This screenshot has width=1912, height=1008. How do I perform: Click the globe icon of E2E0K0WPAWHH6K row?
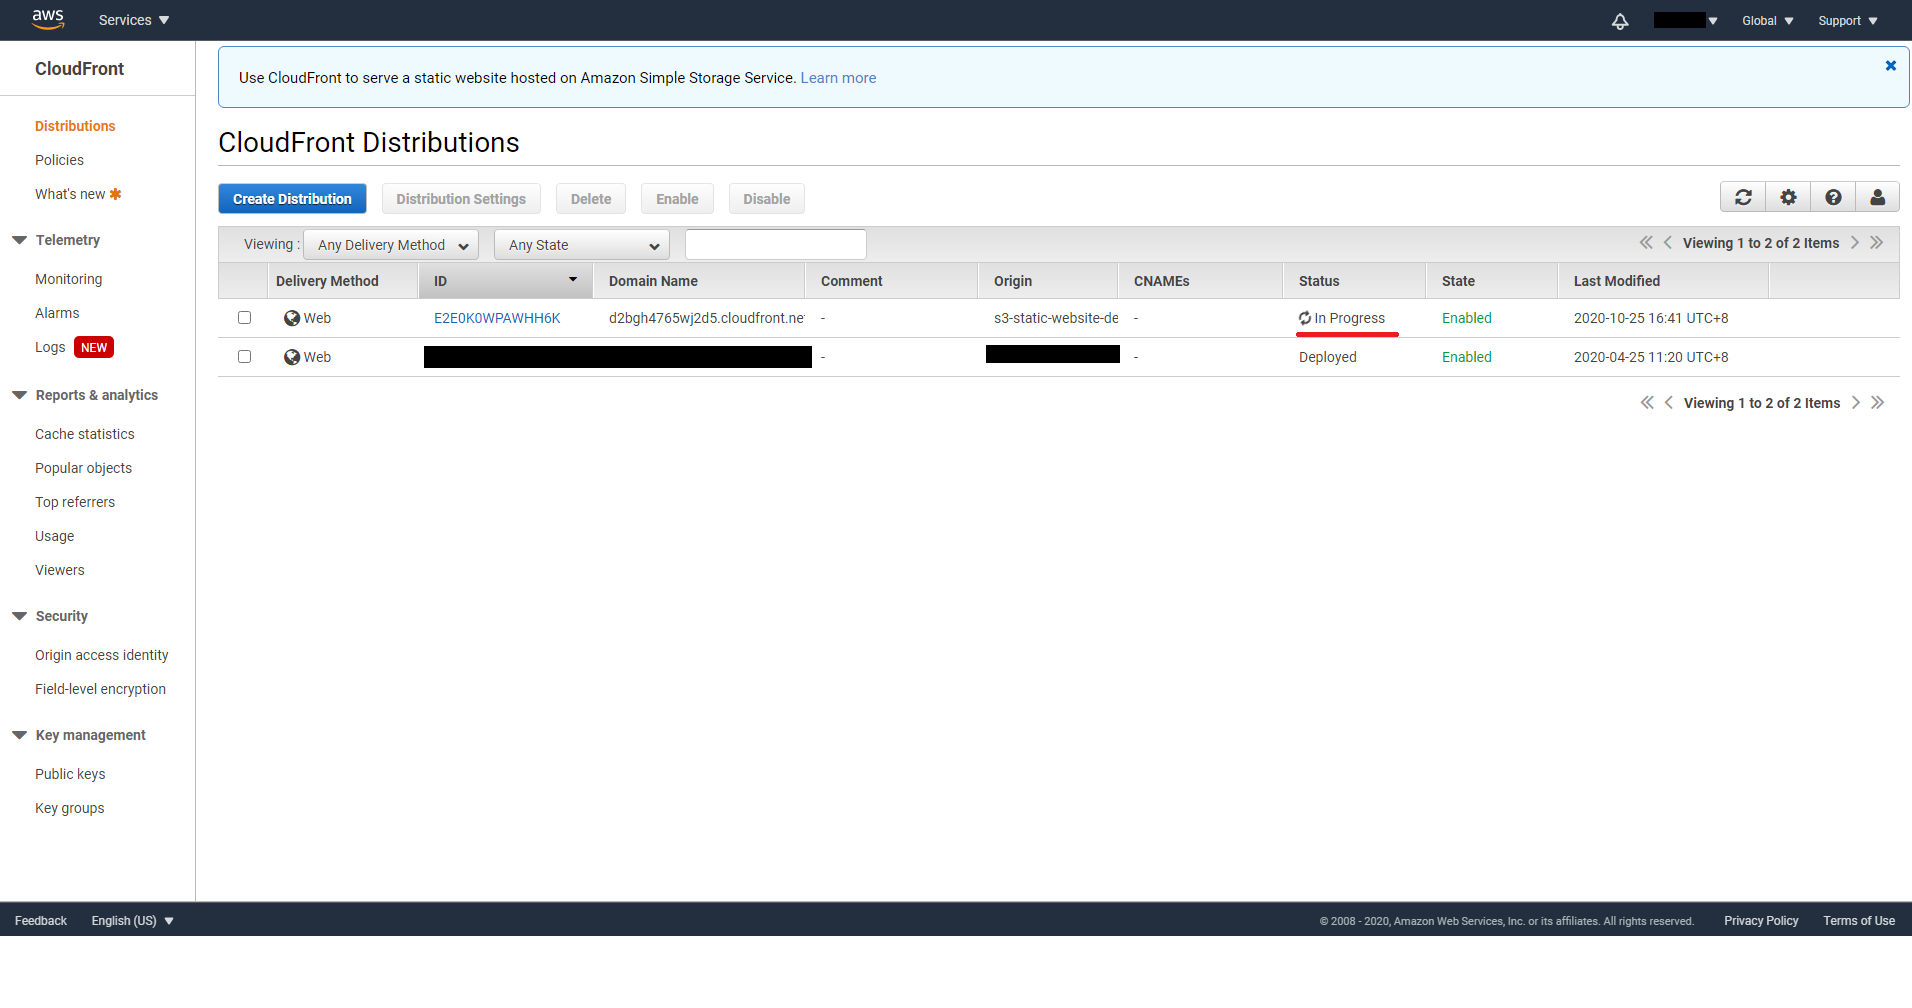tap(292, 318)
